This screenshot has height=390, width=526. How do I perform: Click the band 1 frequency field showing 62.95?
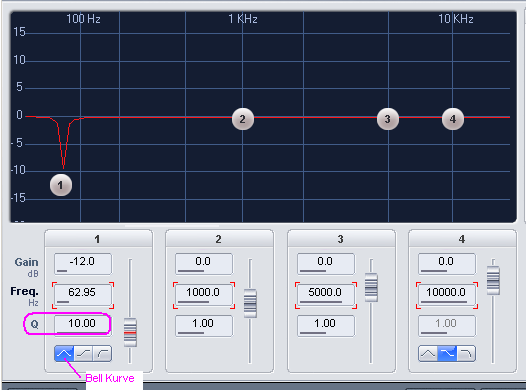coord(83,295)
